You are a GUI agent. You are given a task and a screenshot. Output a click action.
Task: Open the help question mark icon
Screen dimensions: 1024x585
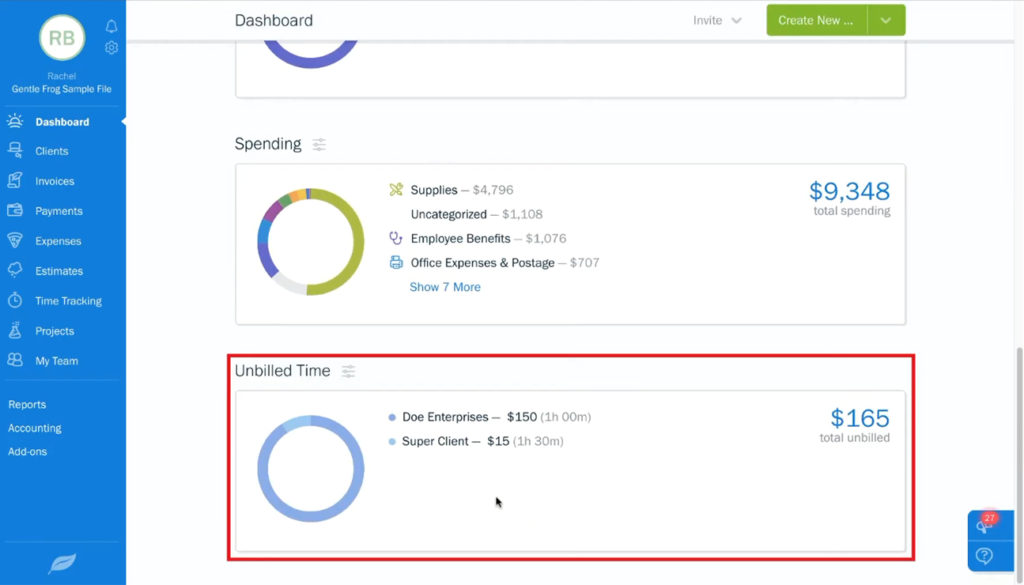tap(987, 554)
